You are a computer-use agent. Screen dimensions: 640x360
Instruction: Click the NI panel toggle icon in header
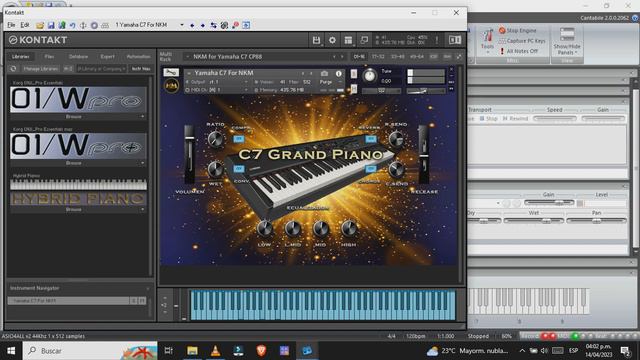pyautogui.click(x=455, y=40)
